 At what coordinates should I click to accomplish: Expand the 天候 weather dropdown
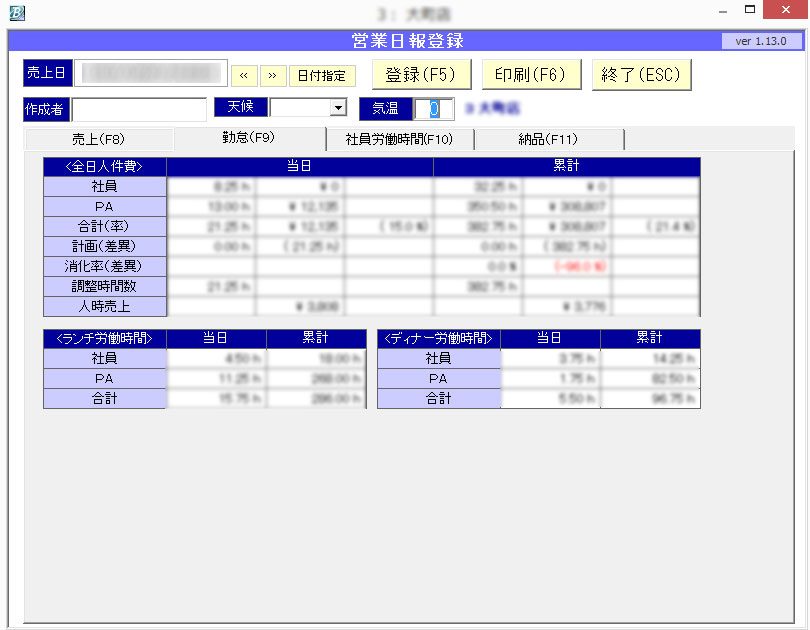pos(338,108)
